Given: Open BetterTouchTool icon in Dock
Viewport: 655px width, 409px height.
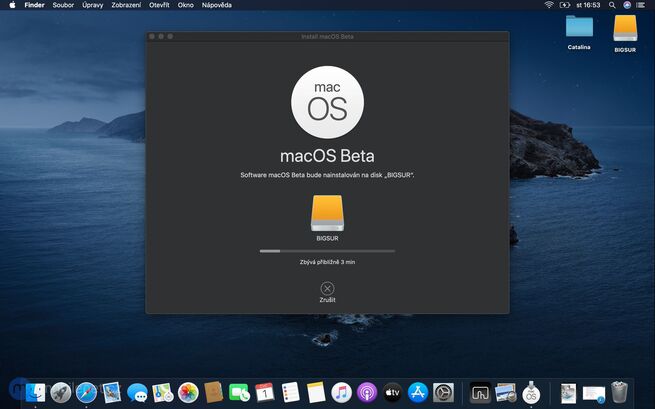Looking at the screenshot, I should click(480, 393).
